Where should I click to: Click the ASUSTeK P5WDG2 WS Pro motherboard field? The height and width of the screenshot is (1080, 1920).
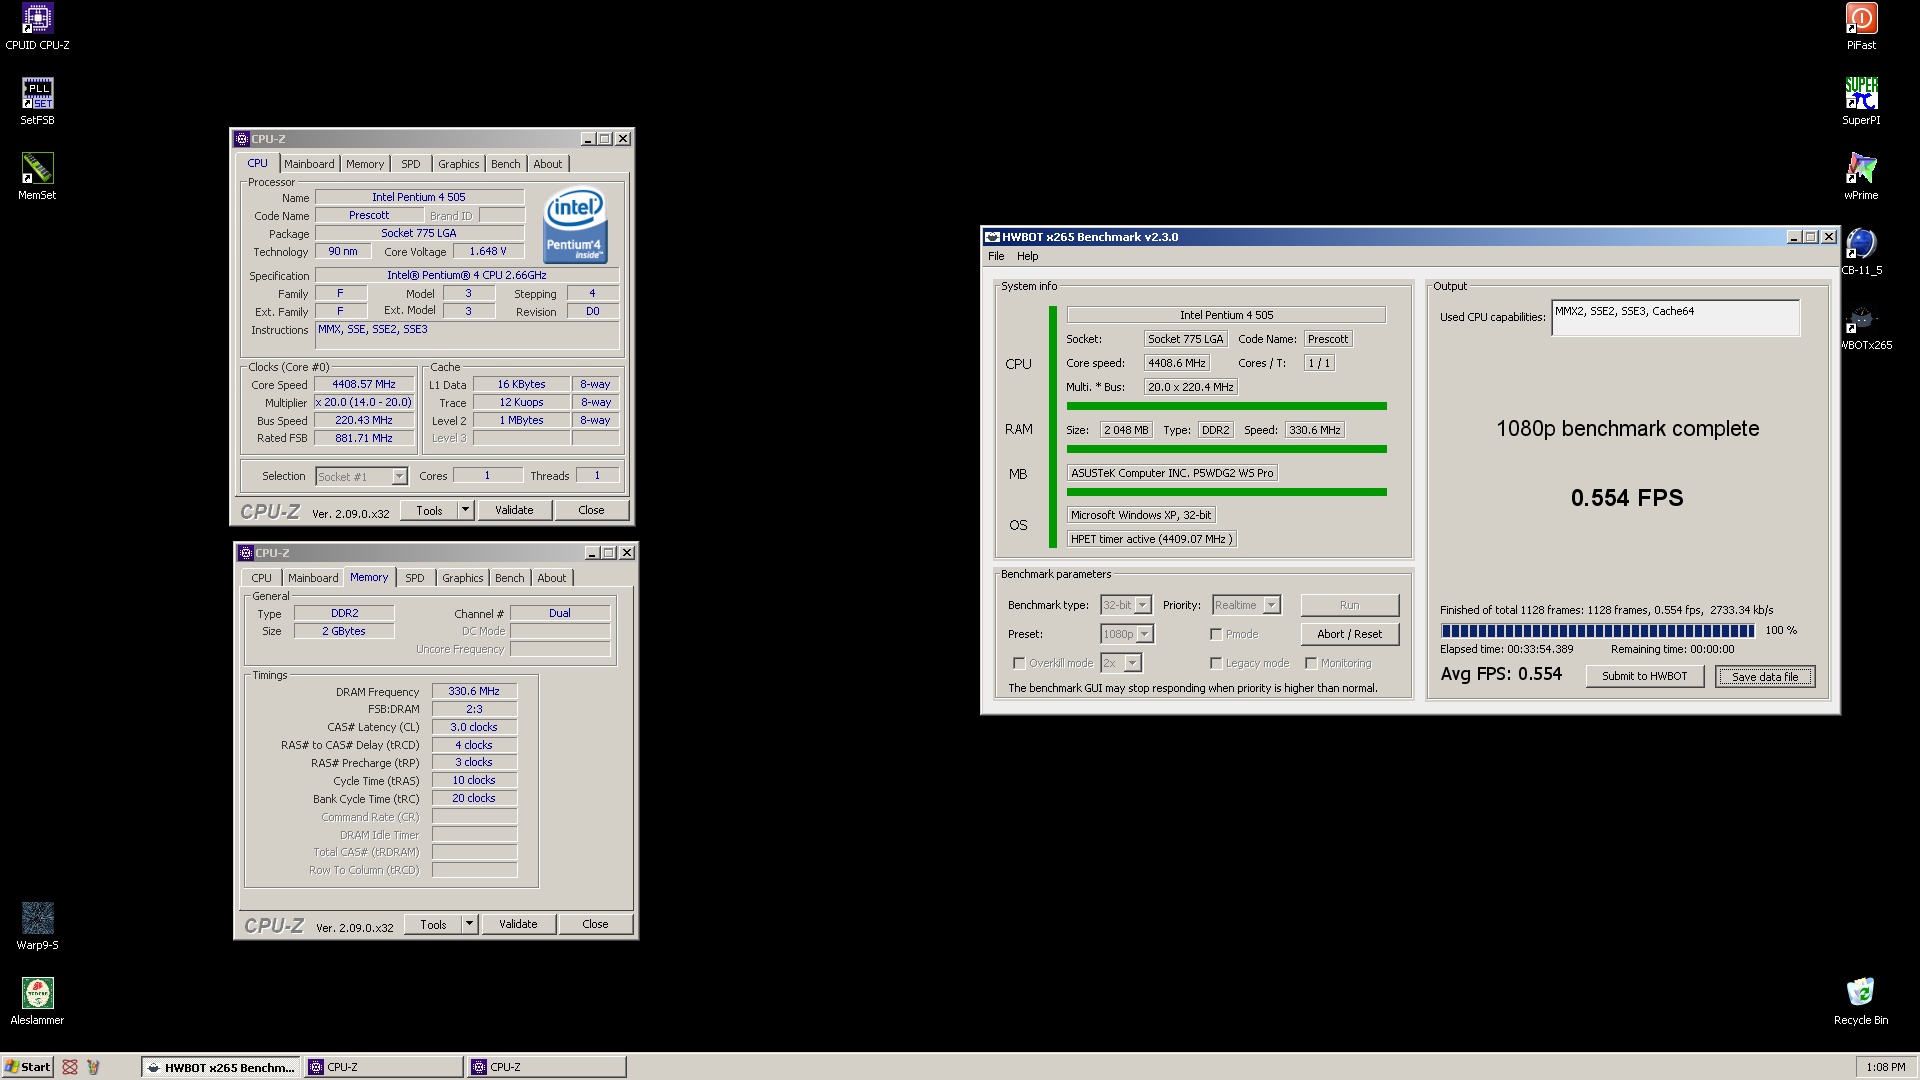tap(1172, 473)
